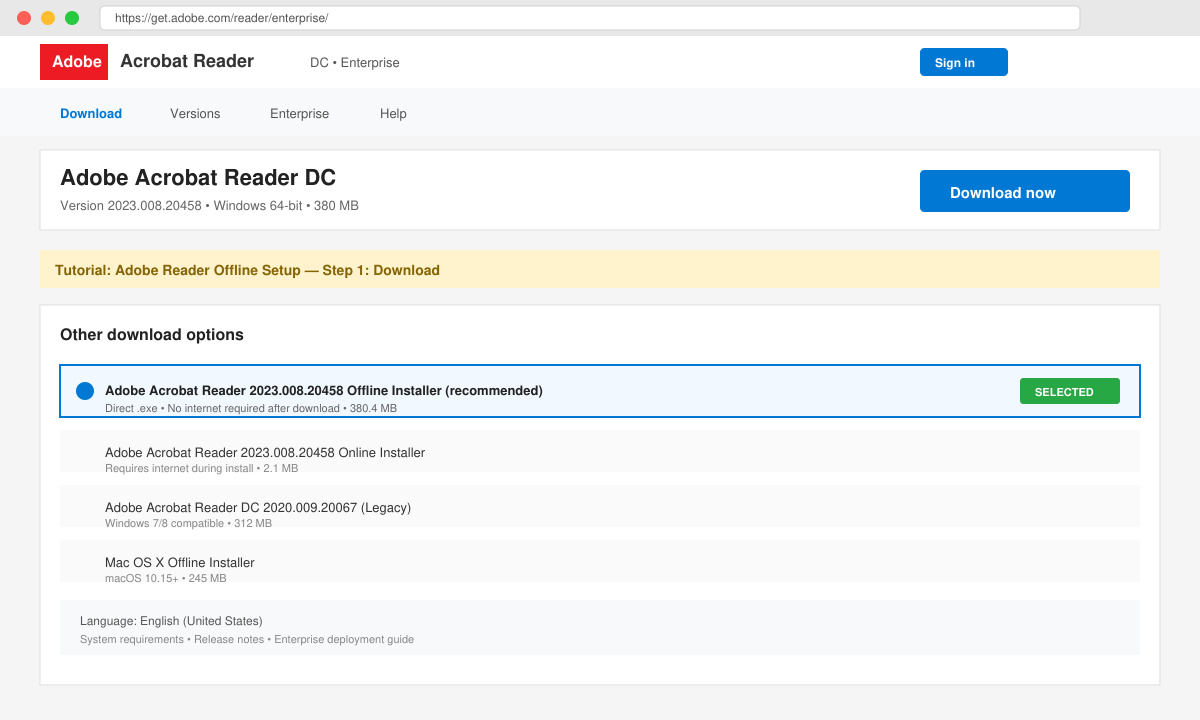The height and width of the screenshot is (720, 1200).
Task: Open the Download tab
Action: point(91,113)
